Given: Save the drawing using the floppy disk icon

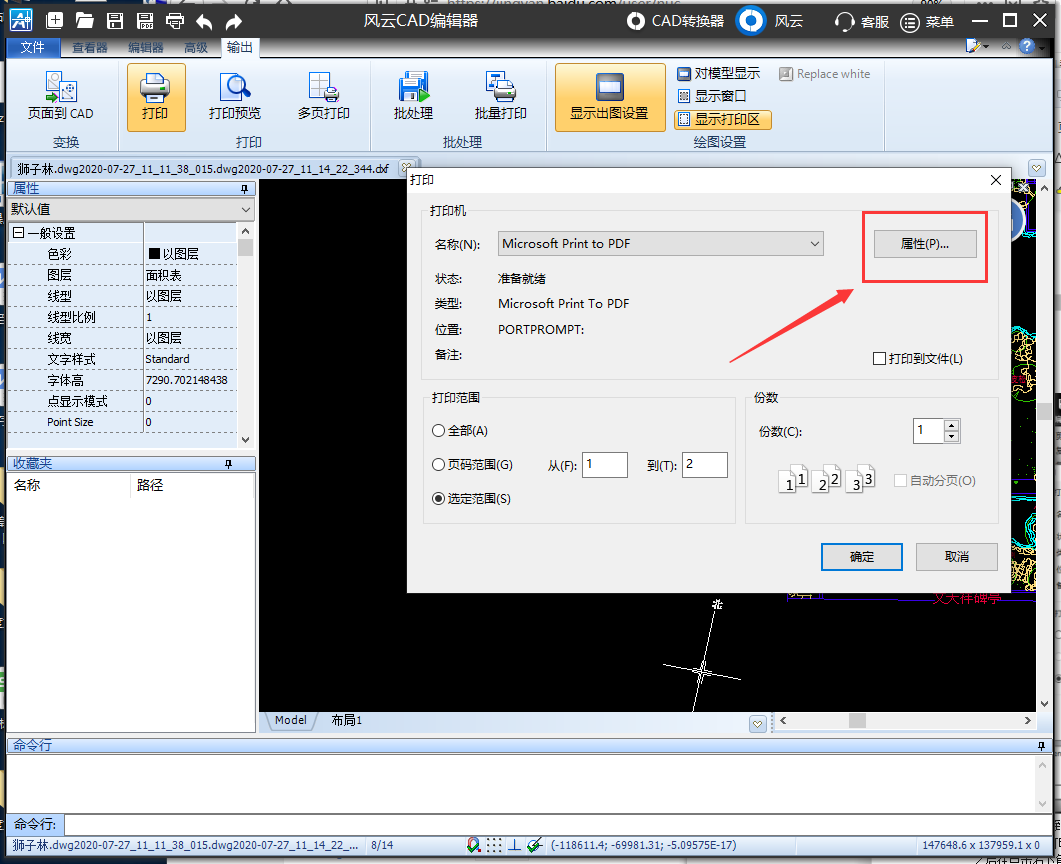Looking at the screenshot, I should pos(115,20).
